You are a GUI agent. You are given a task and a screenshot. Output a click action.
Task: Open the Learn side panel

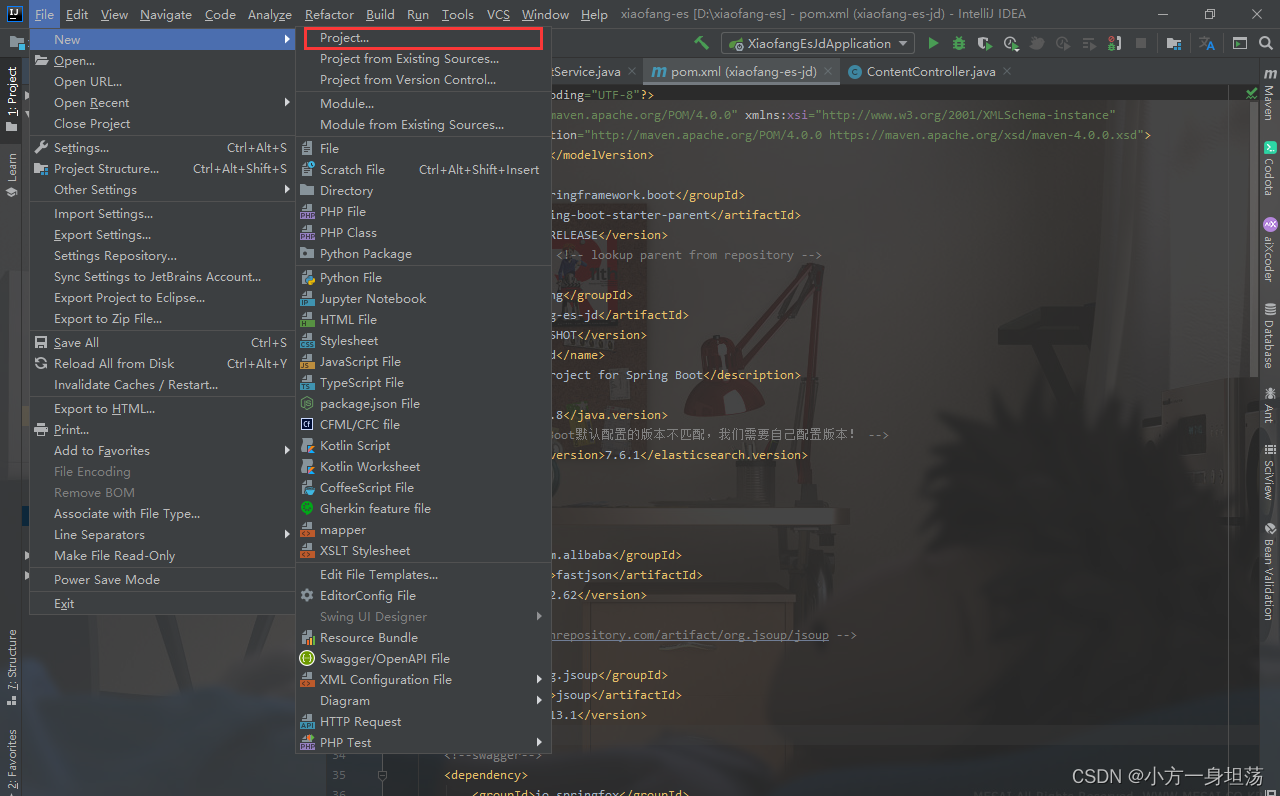point(12,175)
